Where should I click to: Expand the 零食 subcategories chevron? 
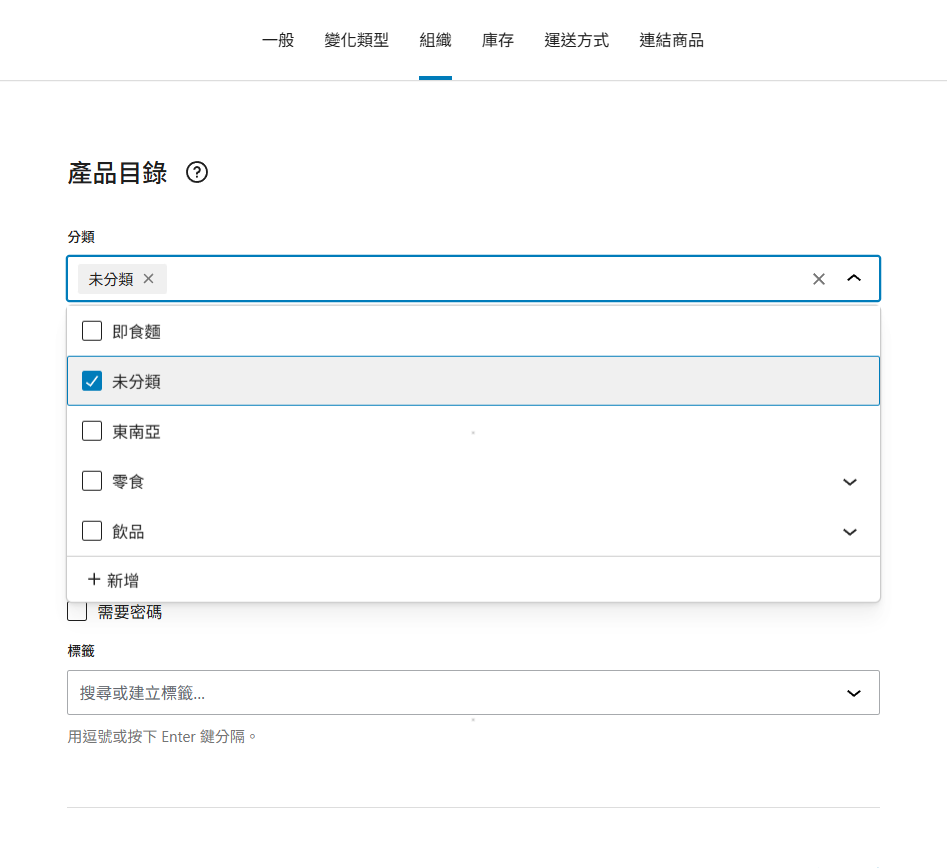click(x=849, y=482)
